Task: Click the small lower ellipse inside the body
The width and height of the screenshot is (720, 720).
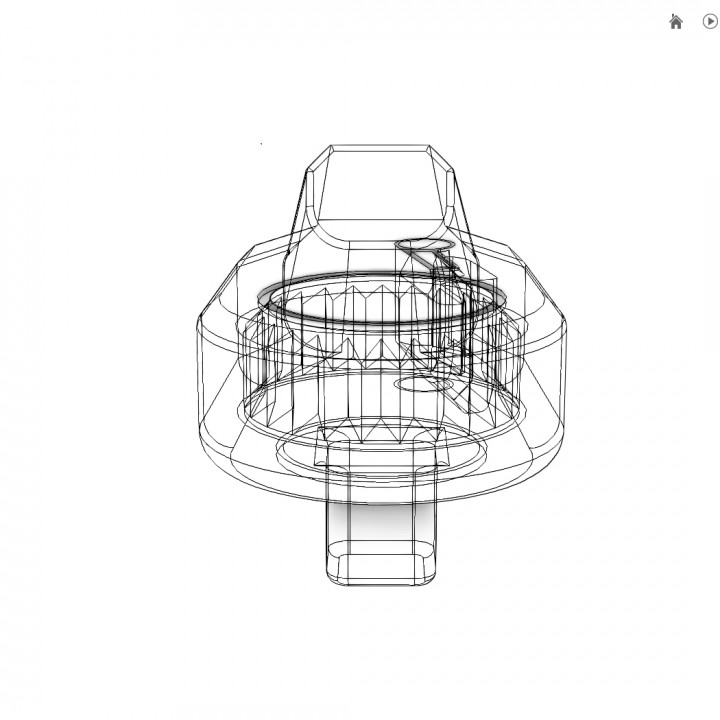Action: tap(420, 383)
